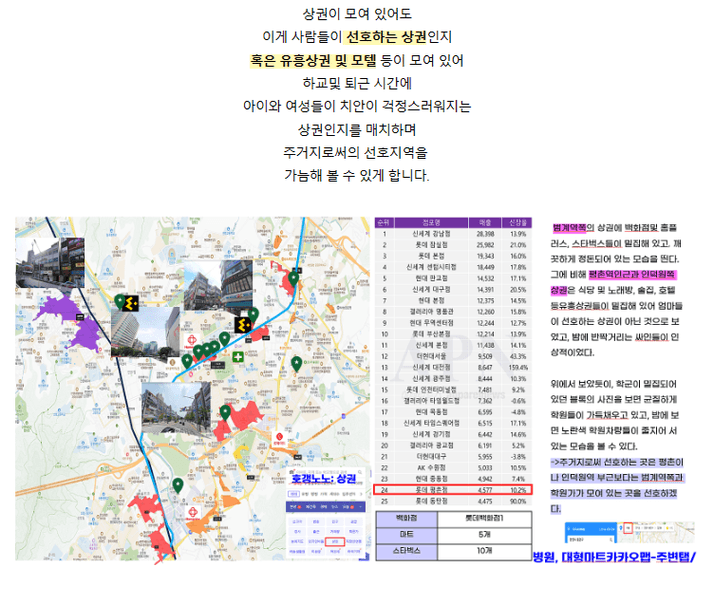Click the yellow-highlighted '선호하는 상권' text
714x591 pixels.
tap(386, 37)
